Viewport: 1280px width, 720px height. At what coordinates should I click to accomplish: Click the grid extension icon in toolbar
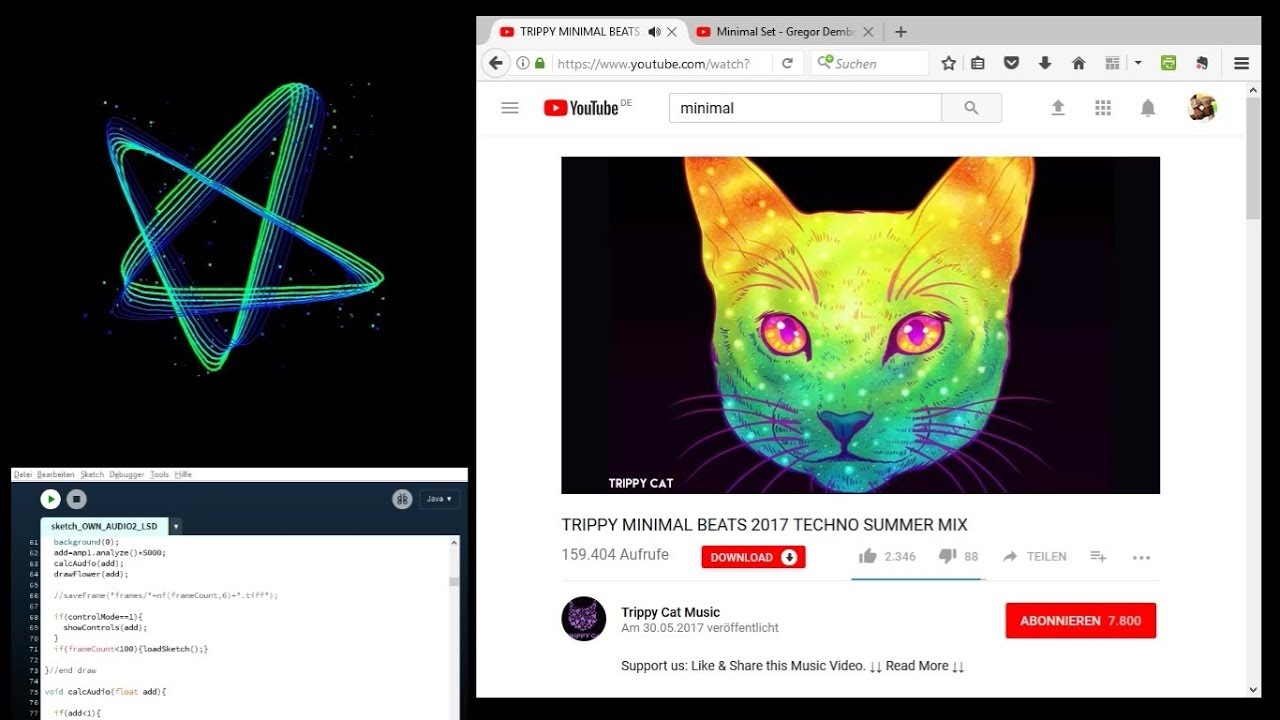pos(1112,63)
